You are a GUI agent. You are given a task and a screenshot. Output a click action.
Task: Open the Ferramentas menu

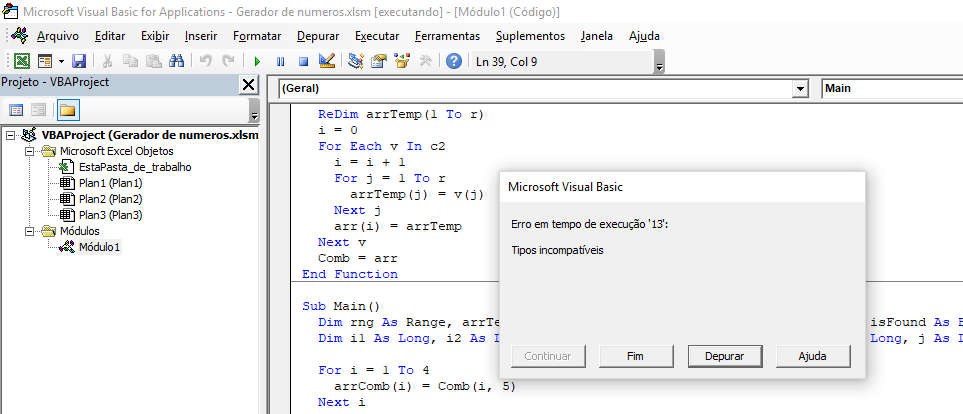(448, 36)
